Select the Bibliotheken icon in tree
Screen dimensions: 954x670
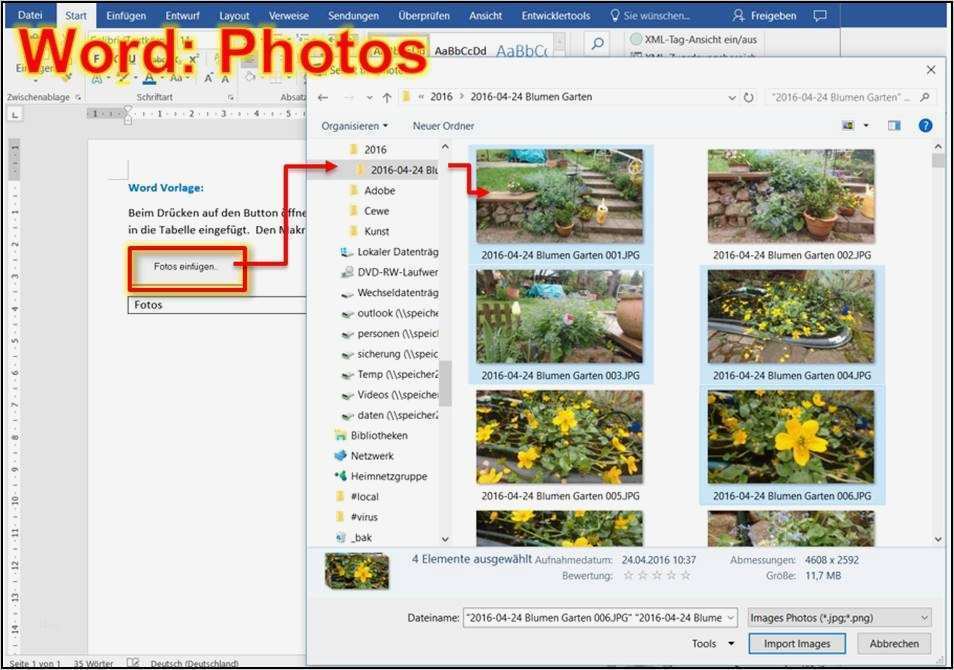(340, 435)
